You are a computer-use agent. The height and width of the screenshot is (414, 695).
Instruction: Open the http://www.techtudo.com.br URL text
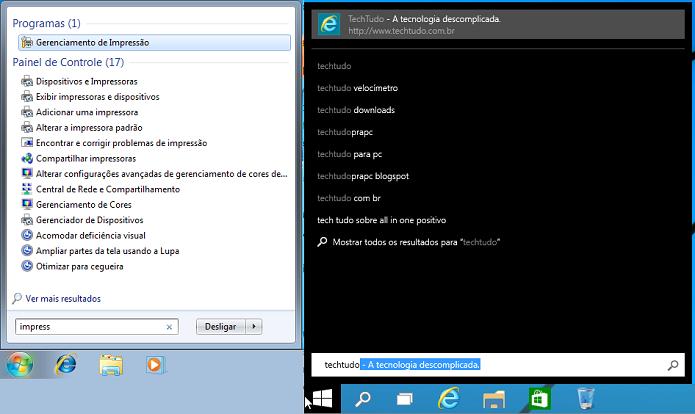[401, 31]
